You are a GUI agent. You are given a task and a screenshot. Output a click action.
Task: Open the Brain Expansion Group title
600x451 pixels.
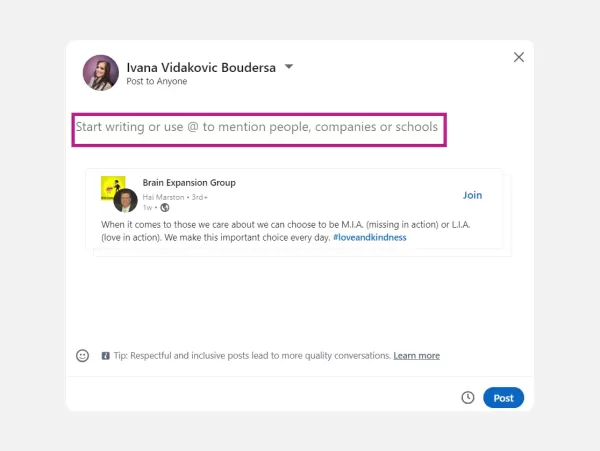(189, 183)
